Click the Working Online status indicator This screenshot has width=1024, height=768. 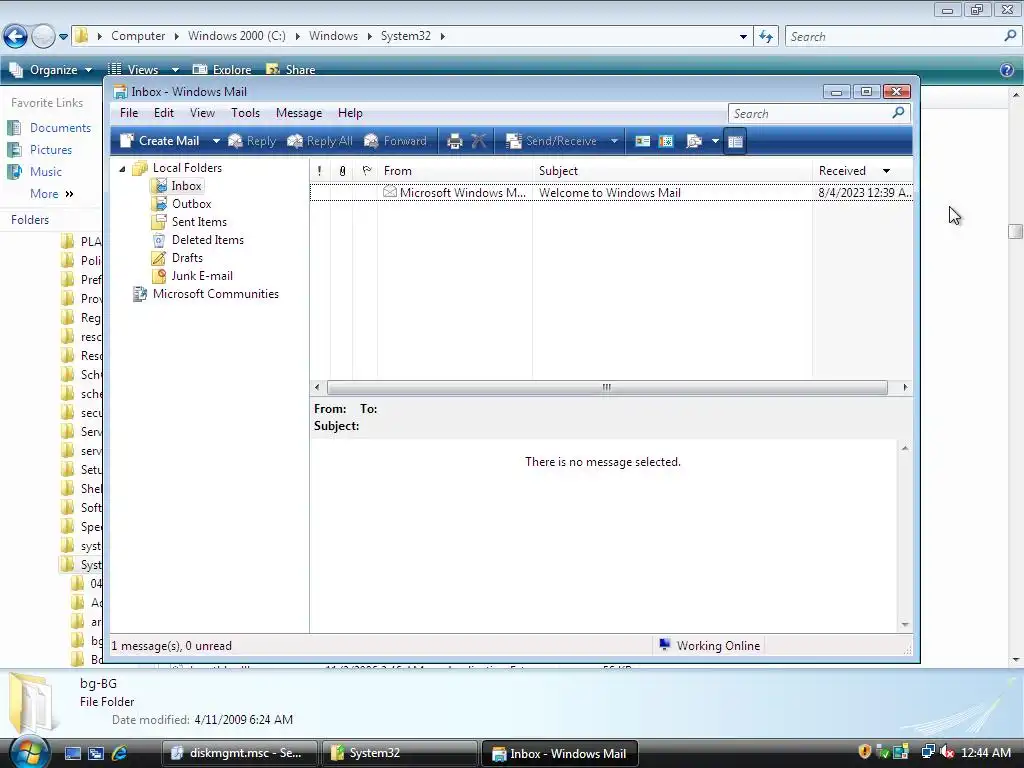pyautogui.click(x=709, y=646)
